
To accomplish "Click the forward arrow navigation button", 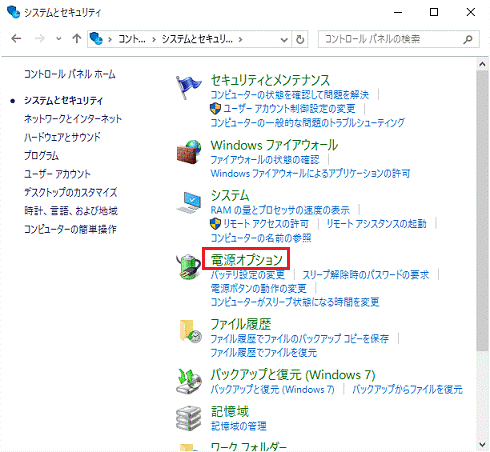I will click(x=40, y=39).
